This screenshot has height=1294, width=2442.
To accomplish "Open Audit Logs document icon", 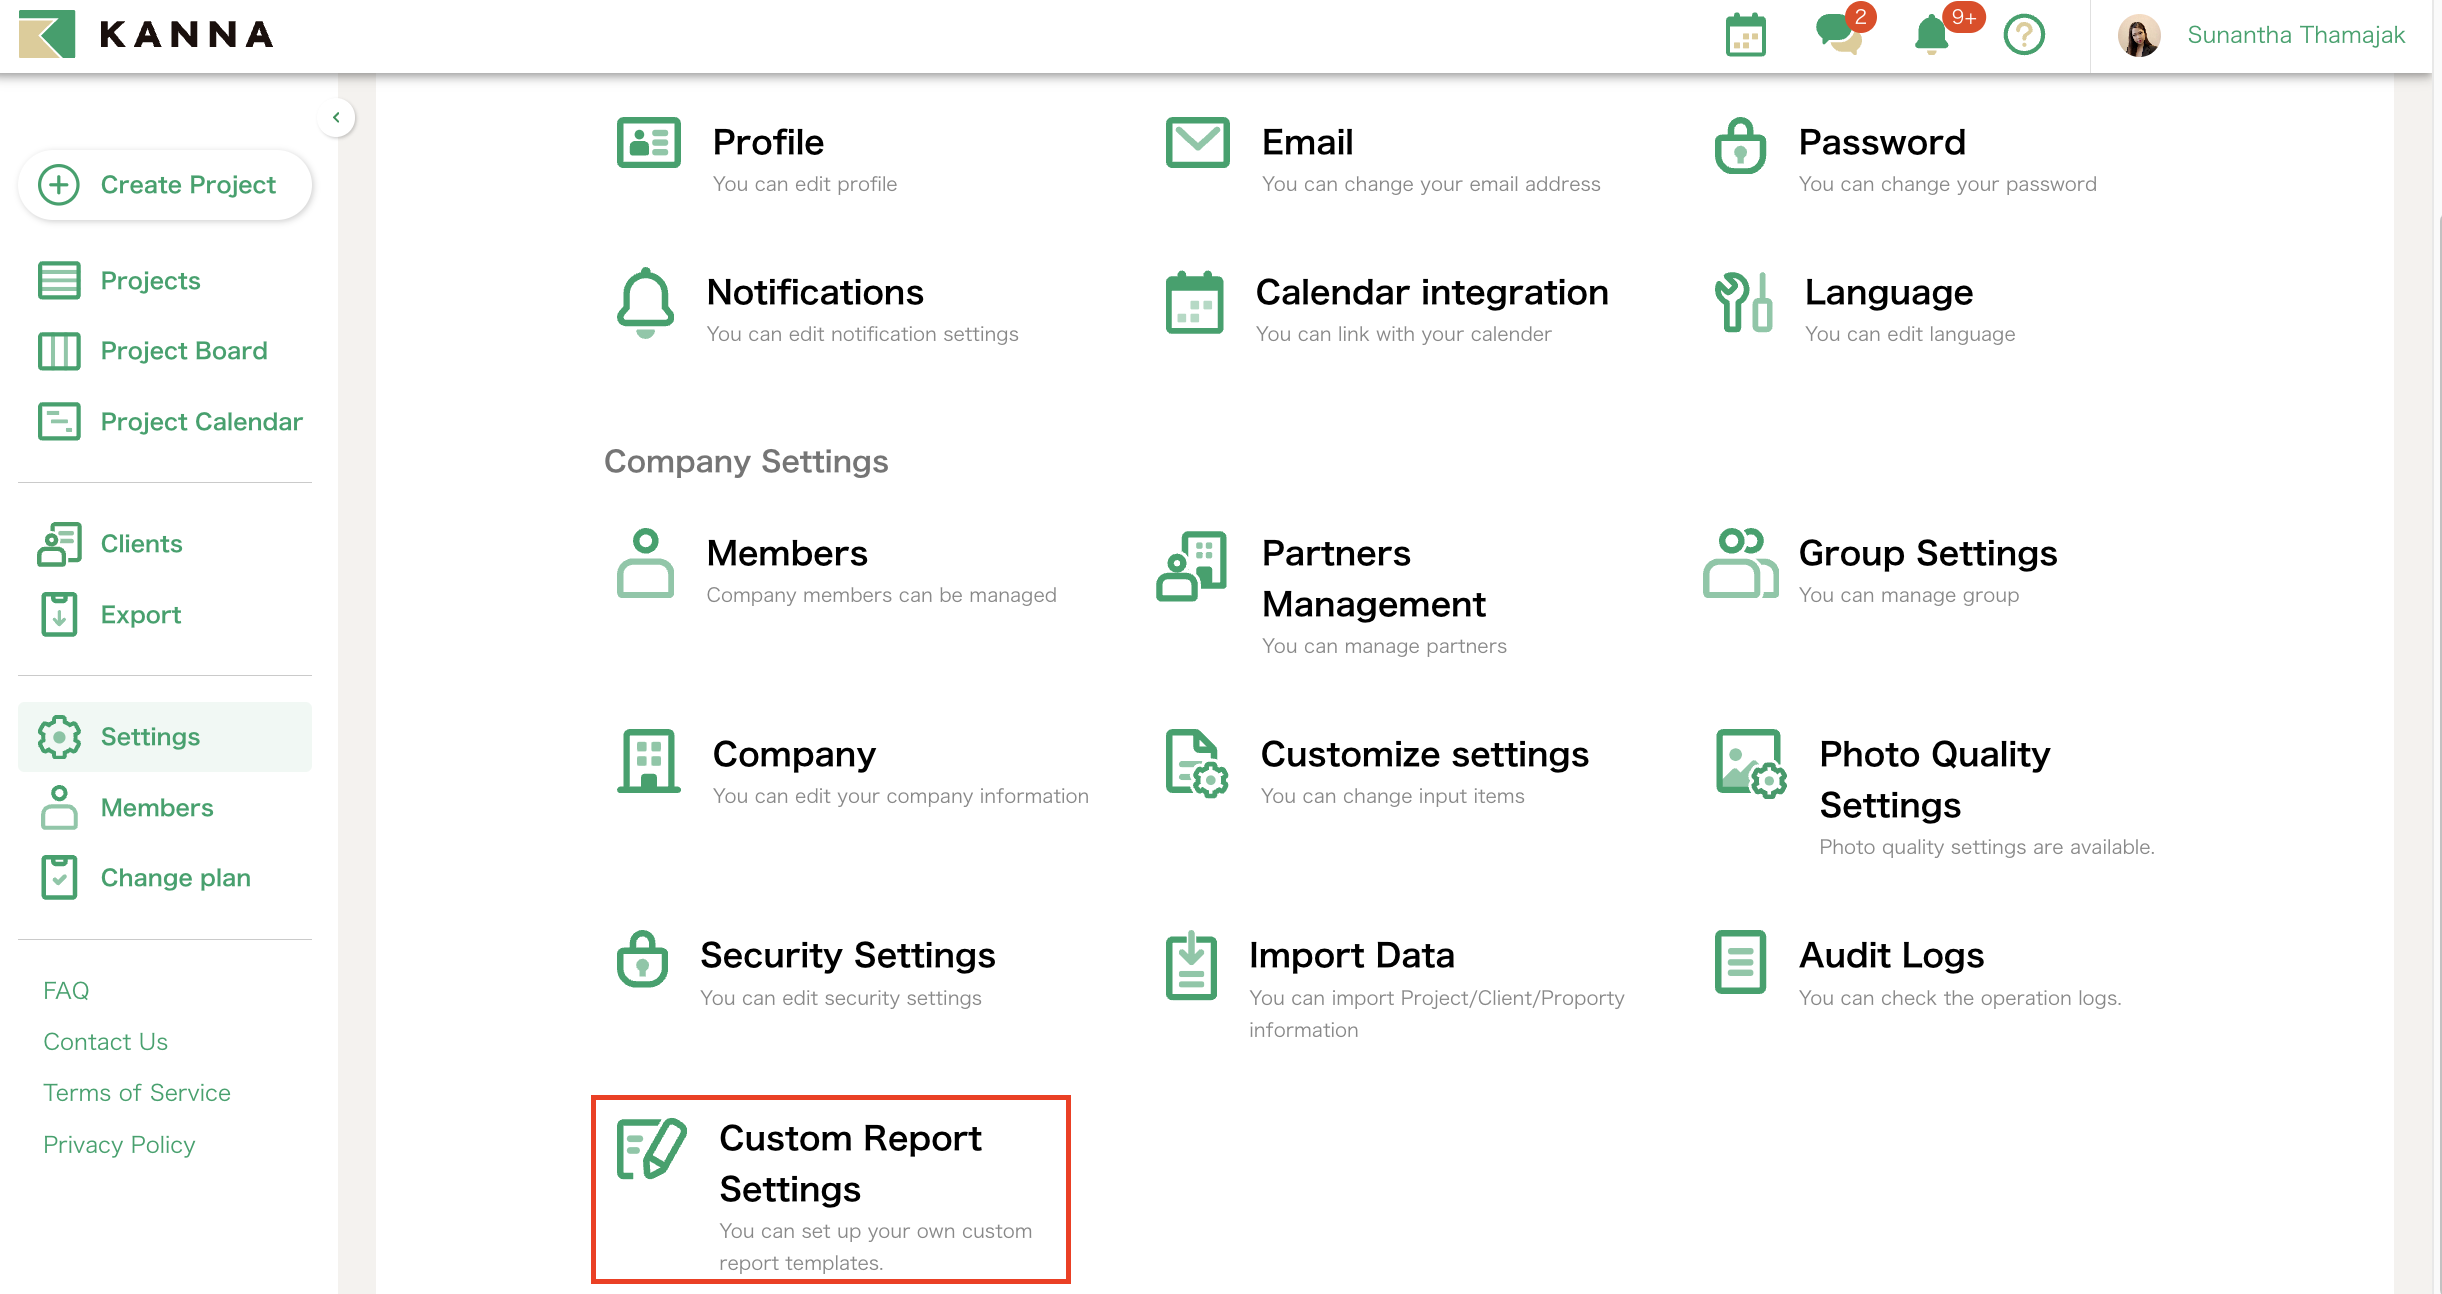I will 1740,963.
